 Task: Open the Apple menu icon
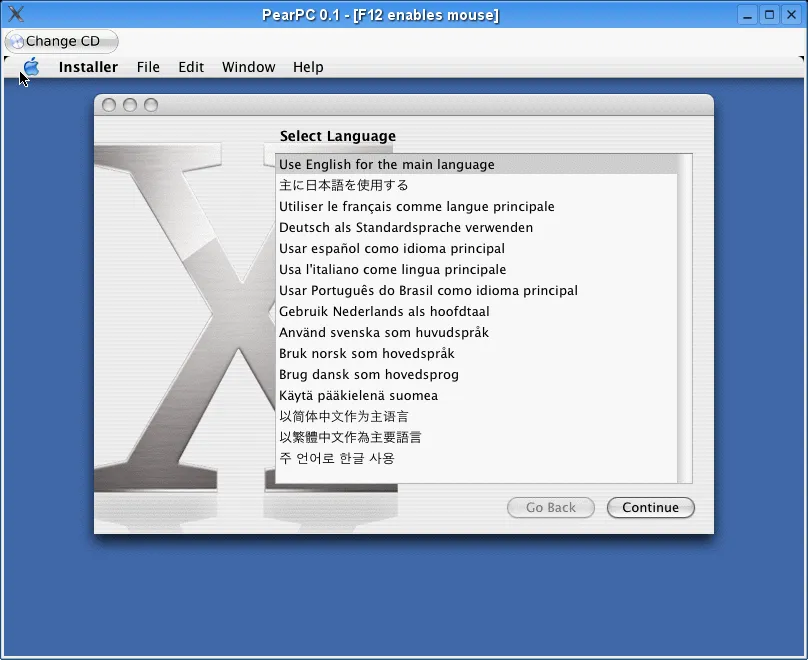click(x=29, y=67)
